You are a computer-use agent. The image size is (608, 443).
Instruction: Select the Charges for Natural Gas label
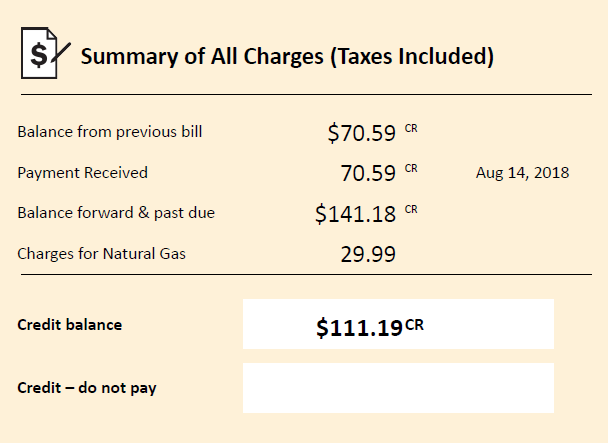click(x=102, y=254)
